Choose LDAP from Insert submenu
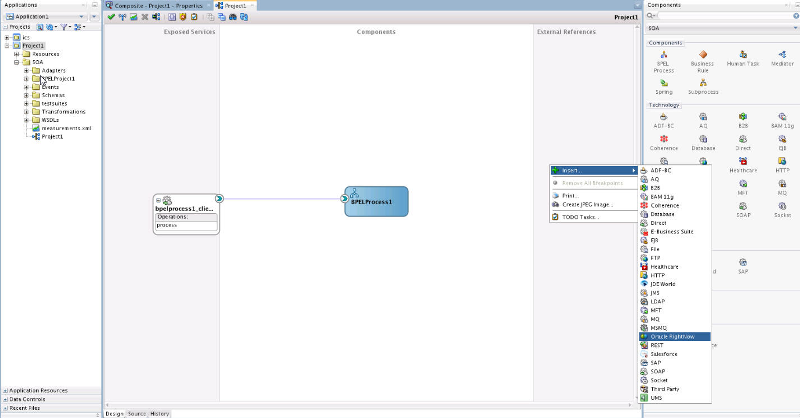This screenshot has width=800, height=418. 674,302
